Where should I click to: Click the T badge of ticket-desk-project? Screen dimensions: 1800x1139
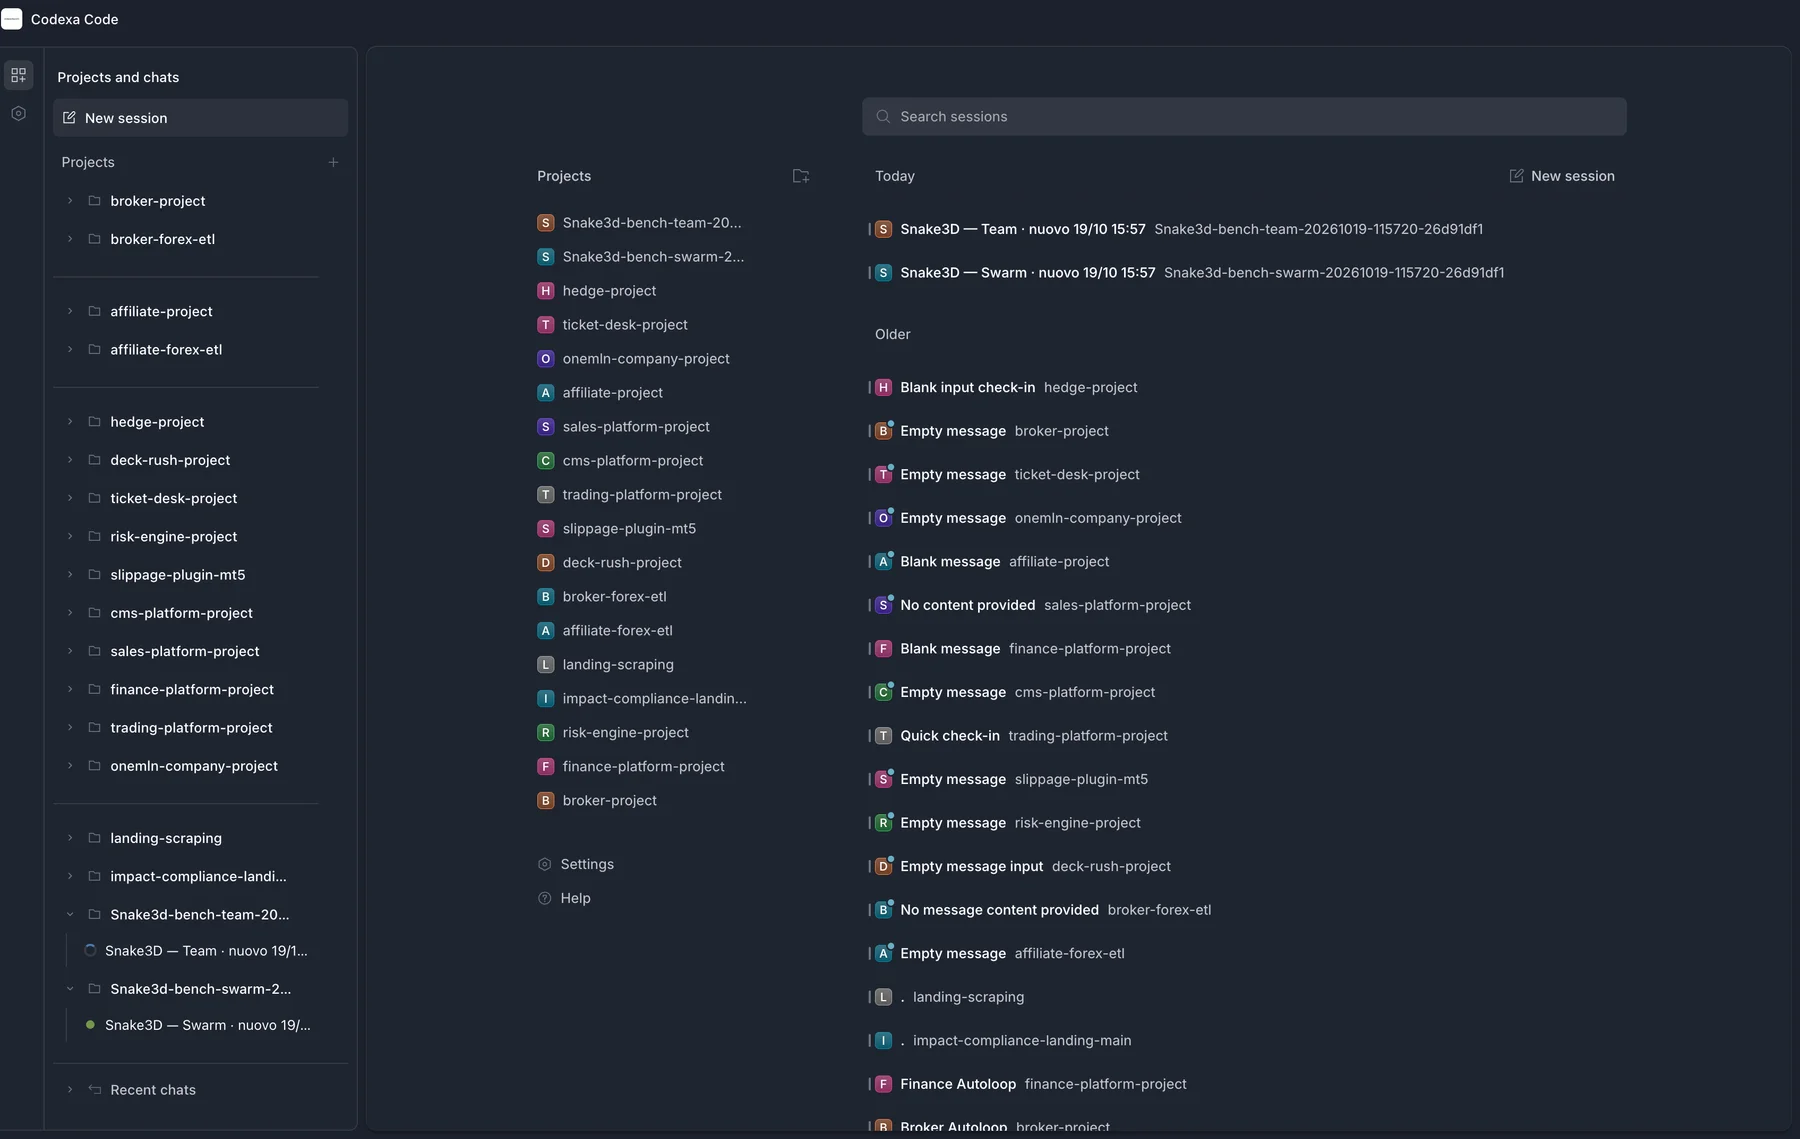(x=545, y=325)
